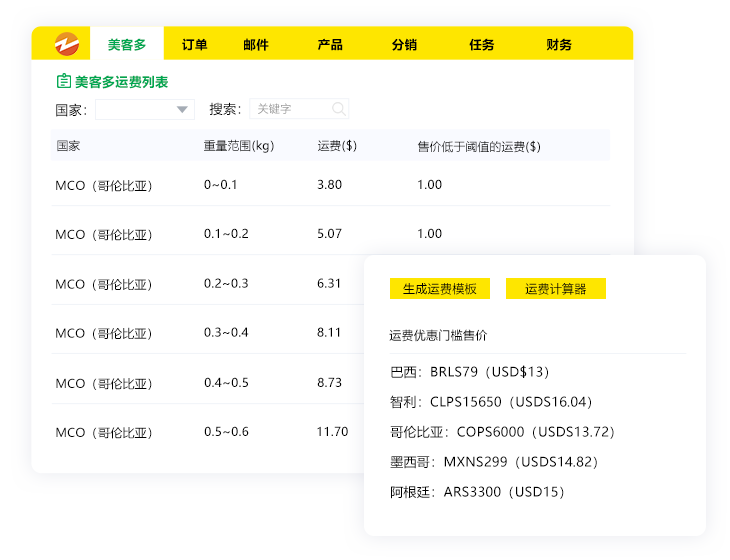Open the 分销 tab
Image resolution: width=730 pixels, height=560 pixels.
coord(405,45)
